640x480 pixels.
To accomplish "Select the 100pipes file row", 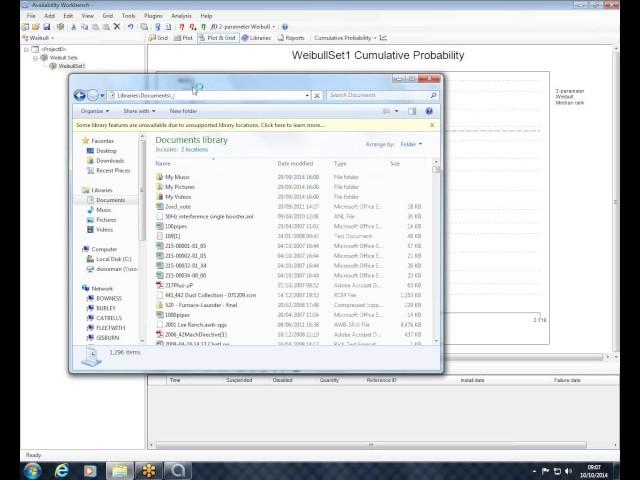I will (288, 226).
